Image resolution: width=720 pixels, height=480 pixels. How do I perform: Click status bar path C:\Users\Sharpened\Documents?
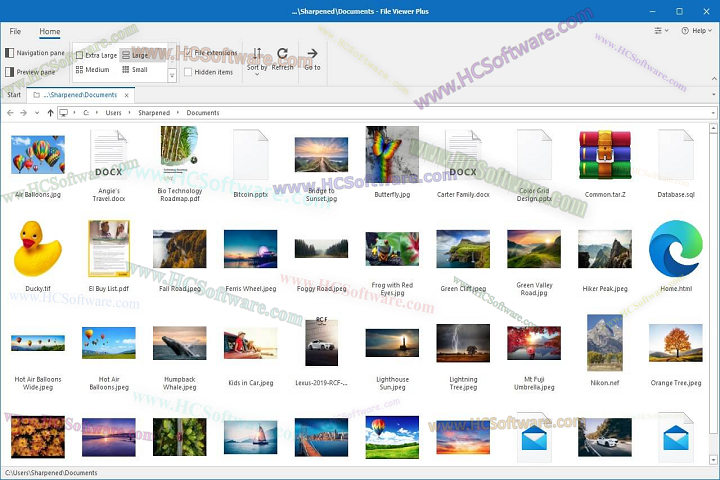(x=51, y=473)
